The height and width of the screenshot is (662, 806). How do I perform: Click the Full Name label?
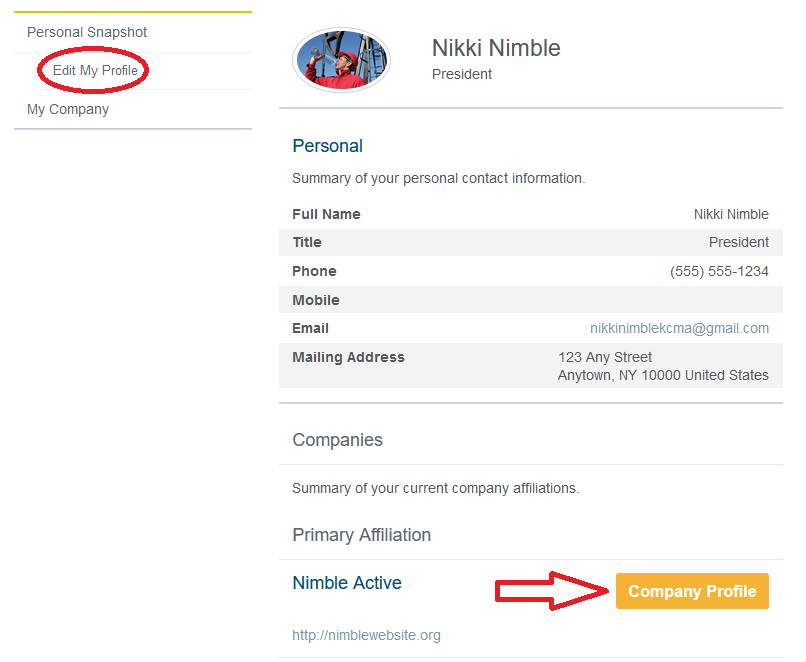point(326,214)
